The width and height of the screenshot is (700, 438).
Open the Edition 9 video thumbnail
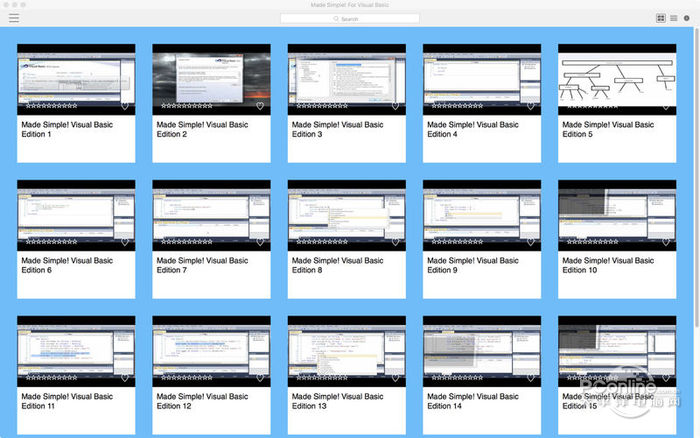[x=482, y=214]
